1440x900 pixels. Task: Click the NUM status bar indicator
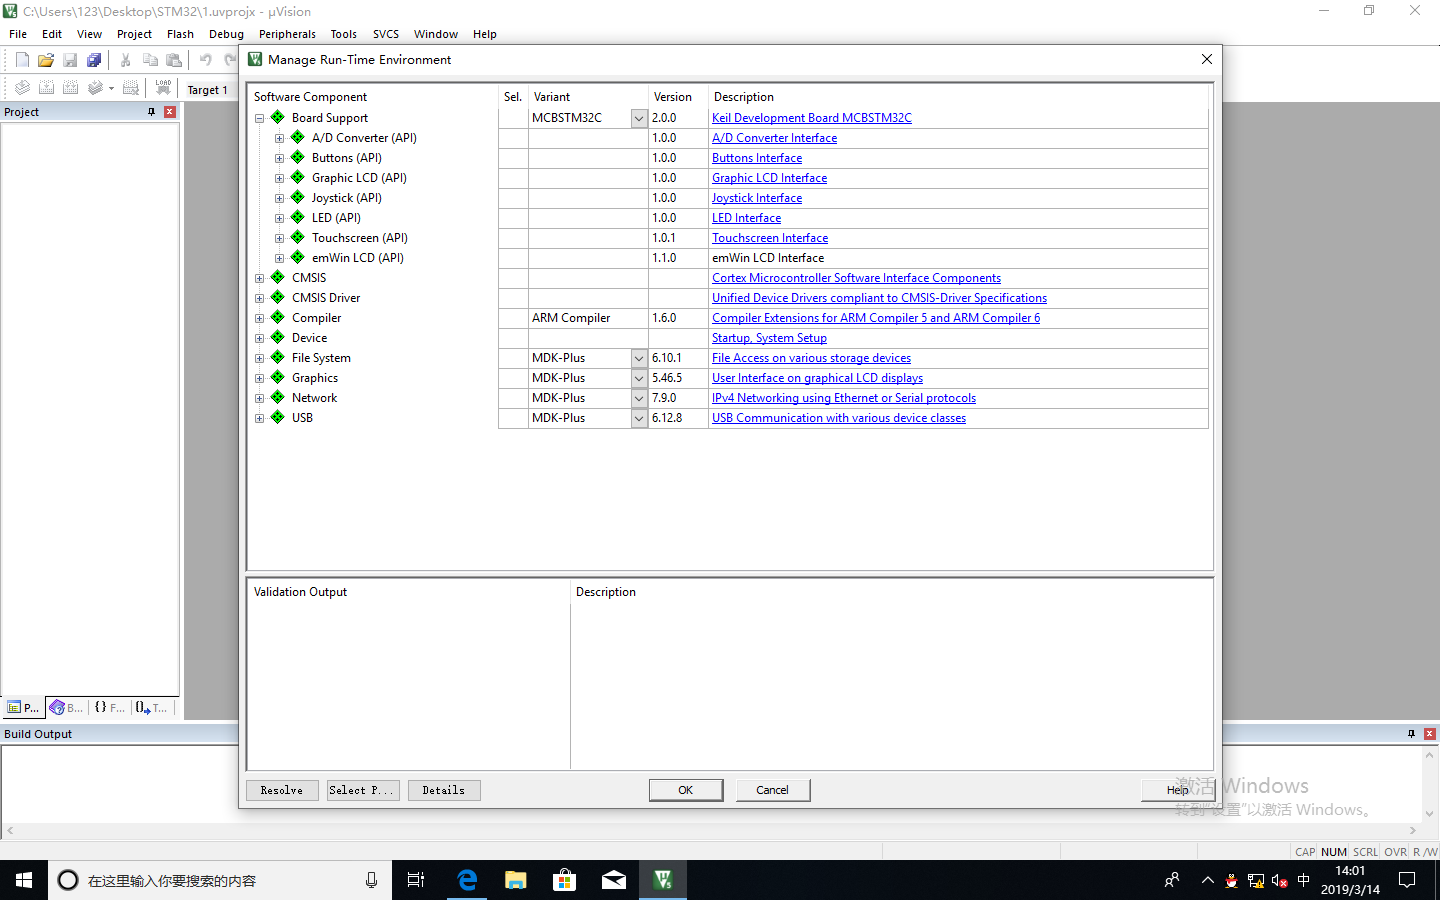[1334, 852]
